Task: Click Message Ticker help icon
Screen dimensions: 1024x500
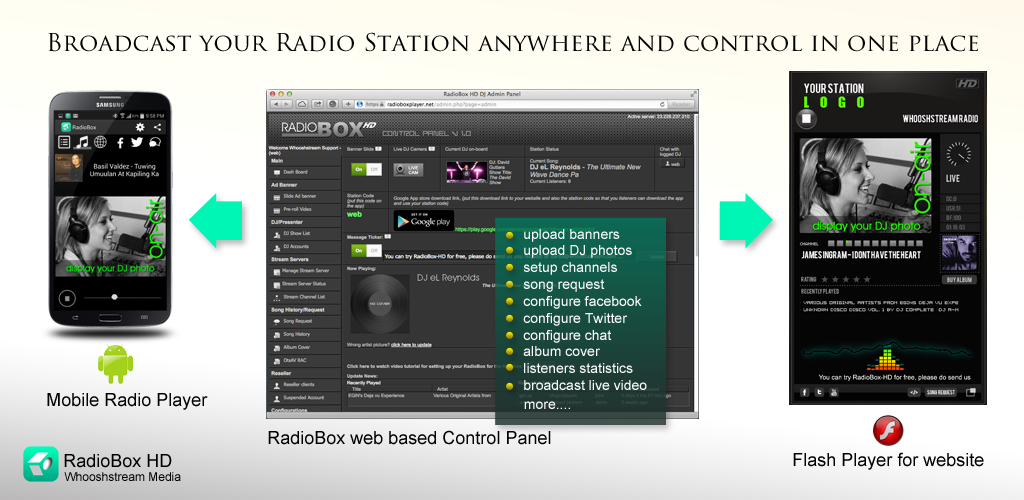Action: 387,237
